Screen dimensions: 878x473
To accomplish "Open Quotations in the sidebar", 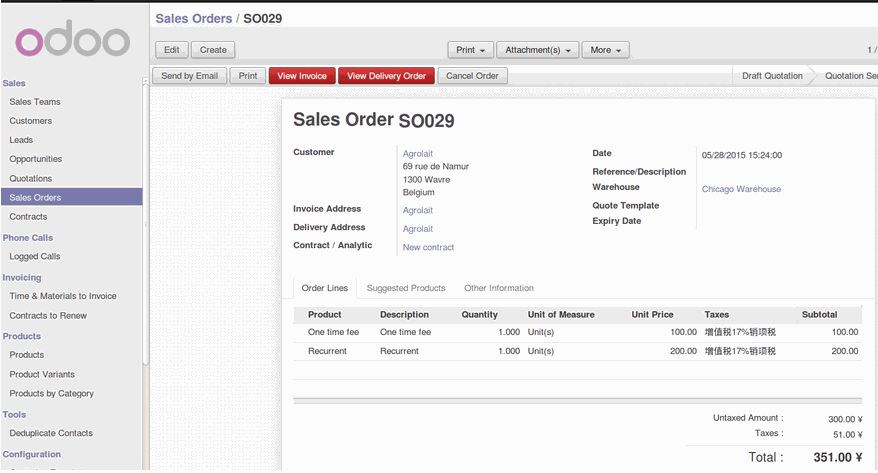I will click(31, 179).
